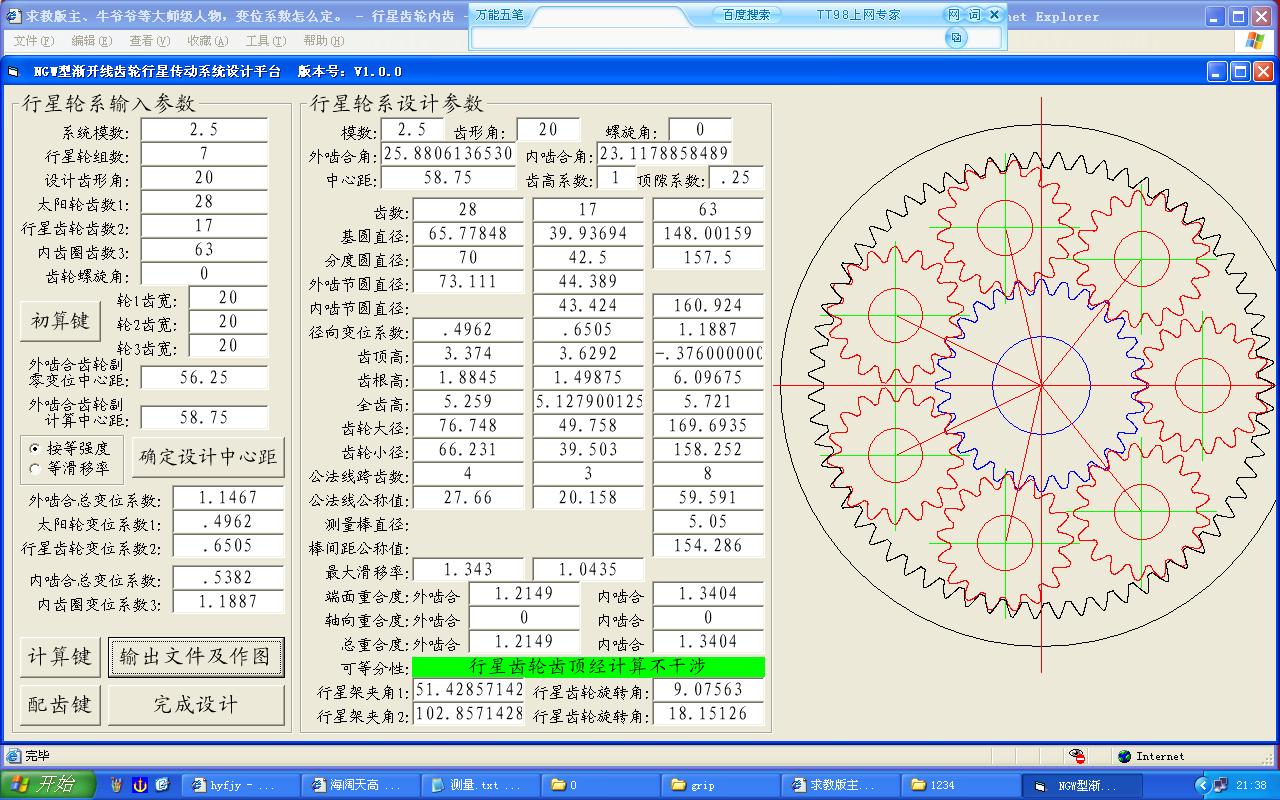The width and height of the screenshot is (1280, 800).
Task: Click the 内齿圈变位系数3 field
Action: (228, 602)
